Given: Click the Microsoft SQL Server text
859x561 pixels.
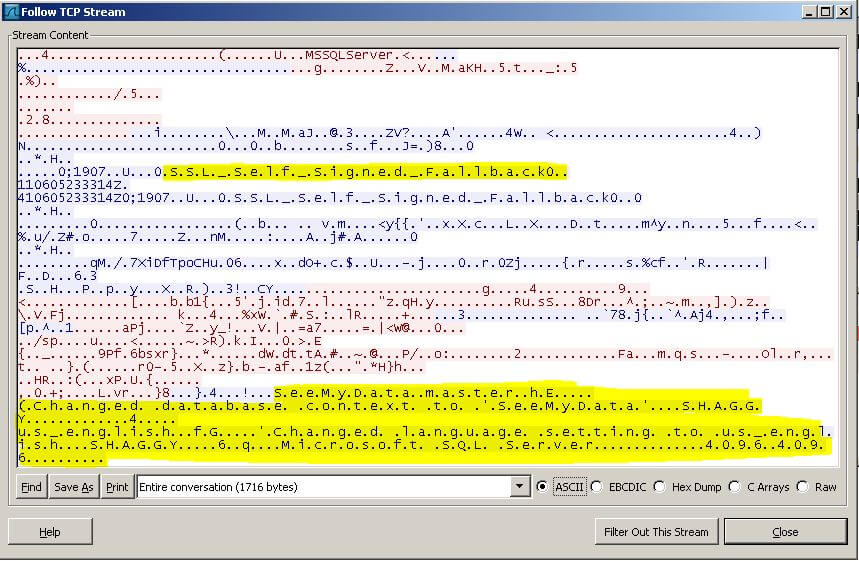Looking at the screenshot, I should pyautogui.click(x=438, y=445).
